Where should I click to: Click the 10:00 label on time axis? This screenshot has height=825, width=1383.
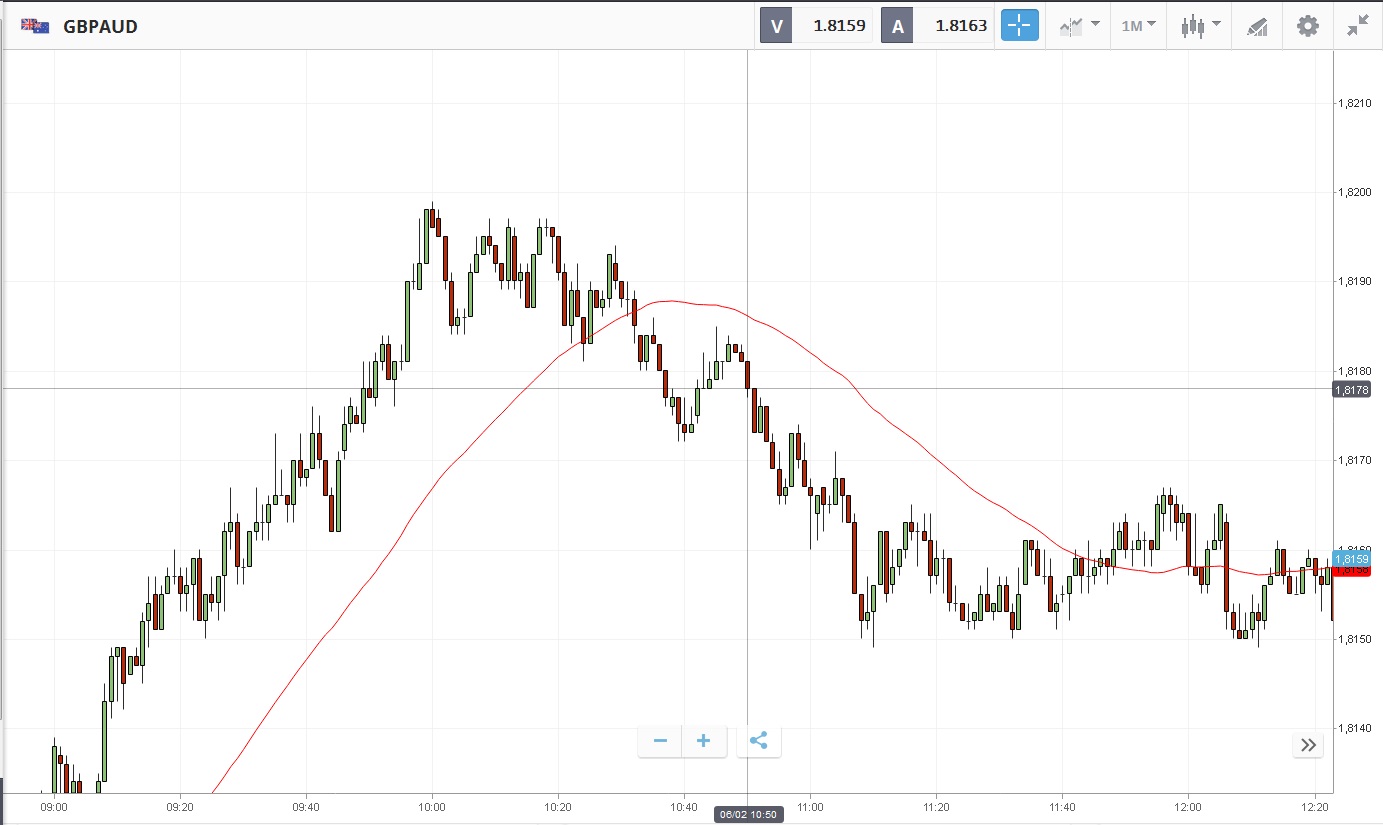coord(432,806)
